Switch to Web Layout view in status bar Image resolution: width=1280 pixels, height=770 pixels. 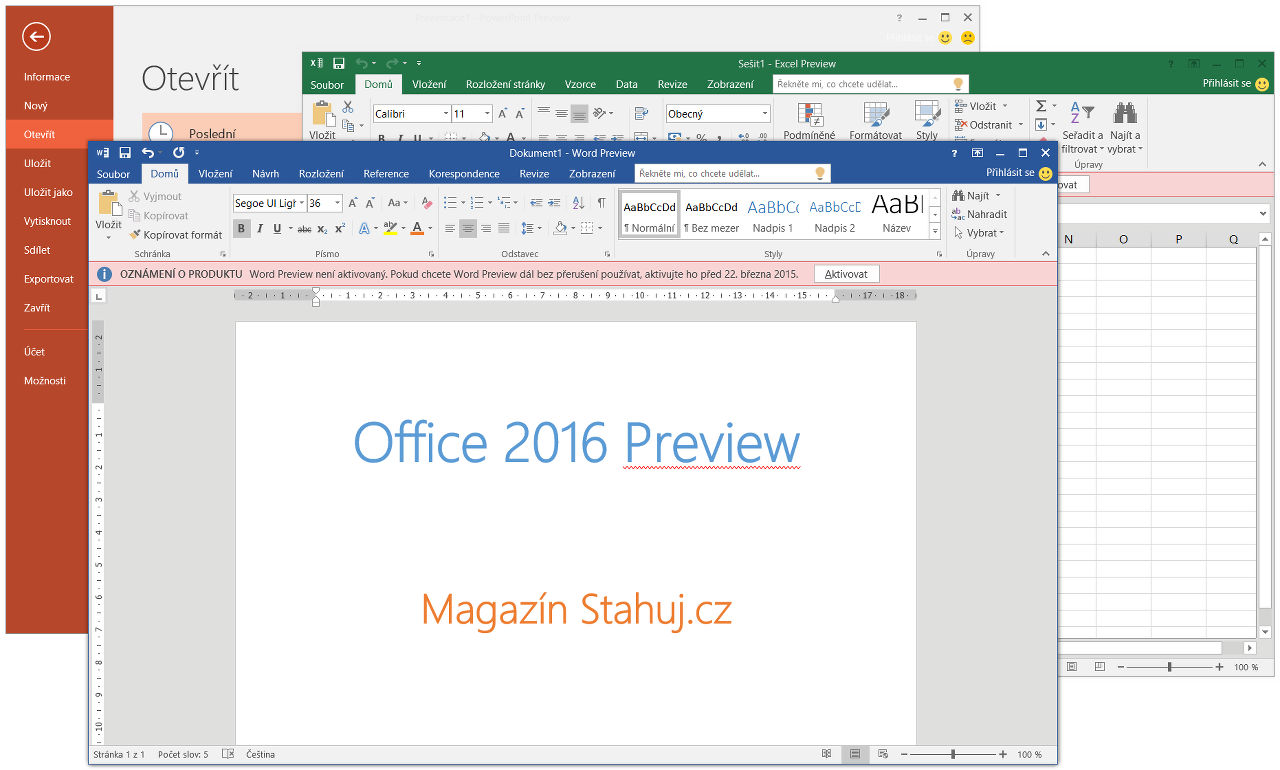click(x=882, y=754)
